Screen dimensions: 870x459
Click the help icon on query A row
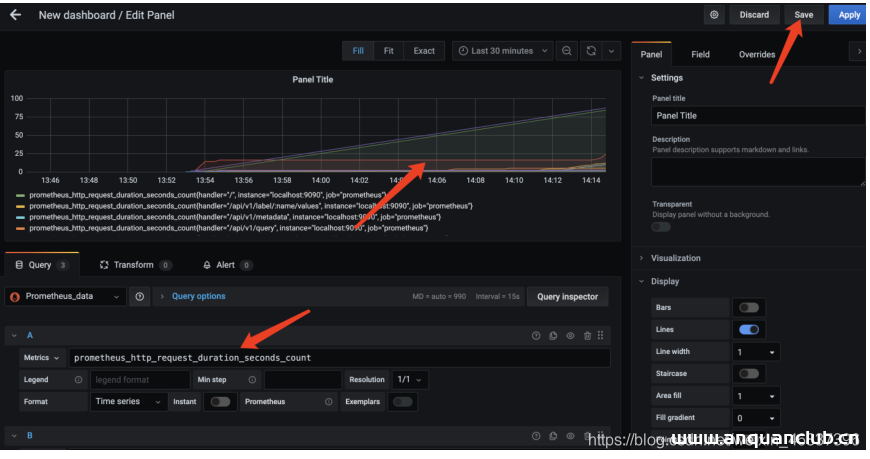pyautogui.click(x=536, y=336)
